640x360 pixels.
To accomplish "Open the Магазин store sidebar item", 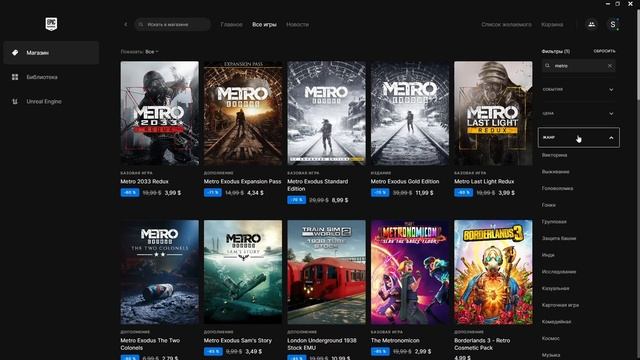I will tap(51, 53).
